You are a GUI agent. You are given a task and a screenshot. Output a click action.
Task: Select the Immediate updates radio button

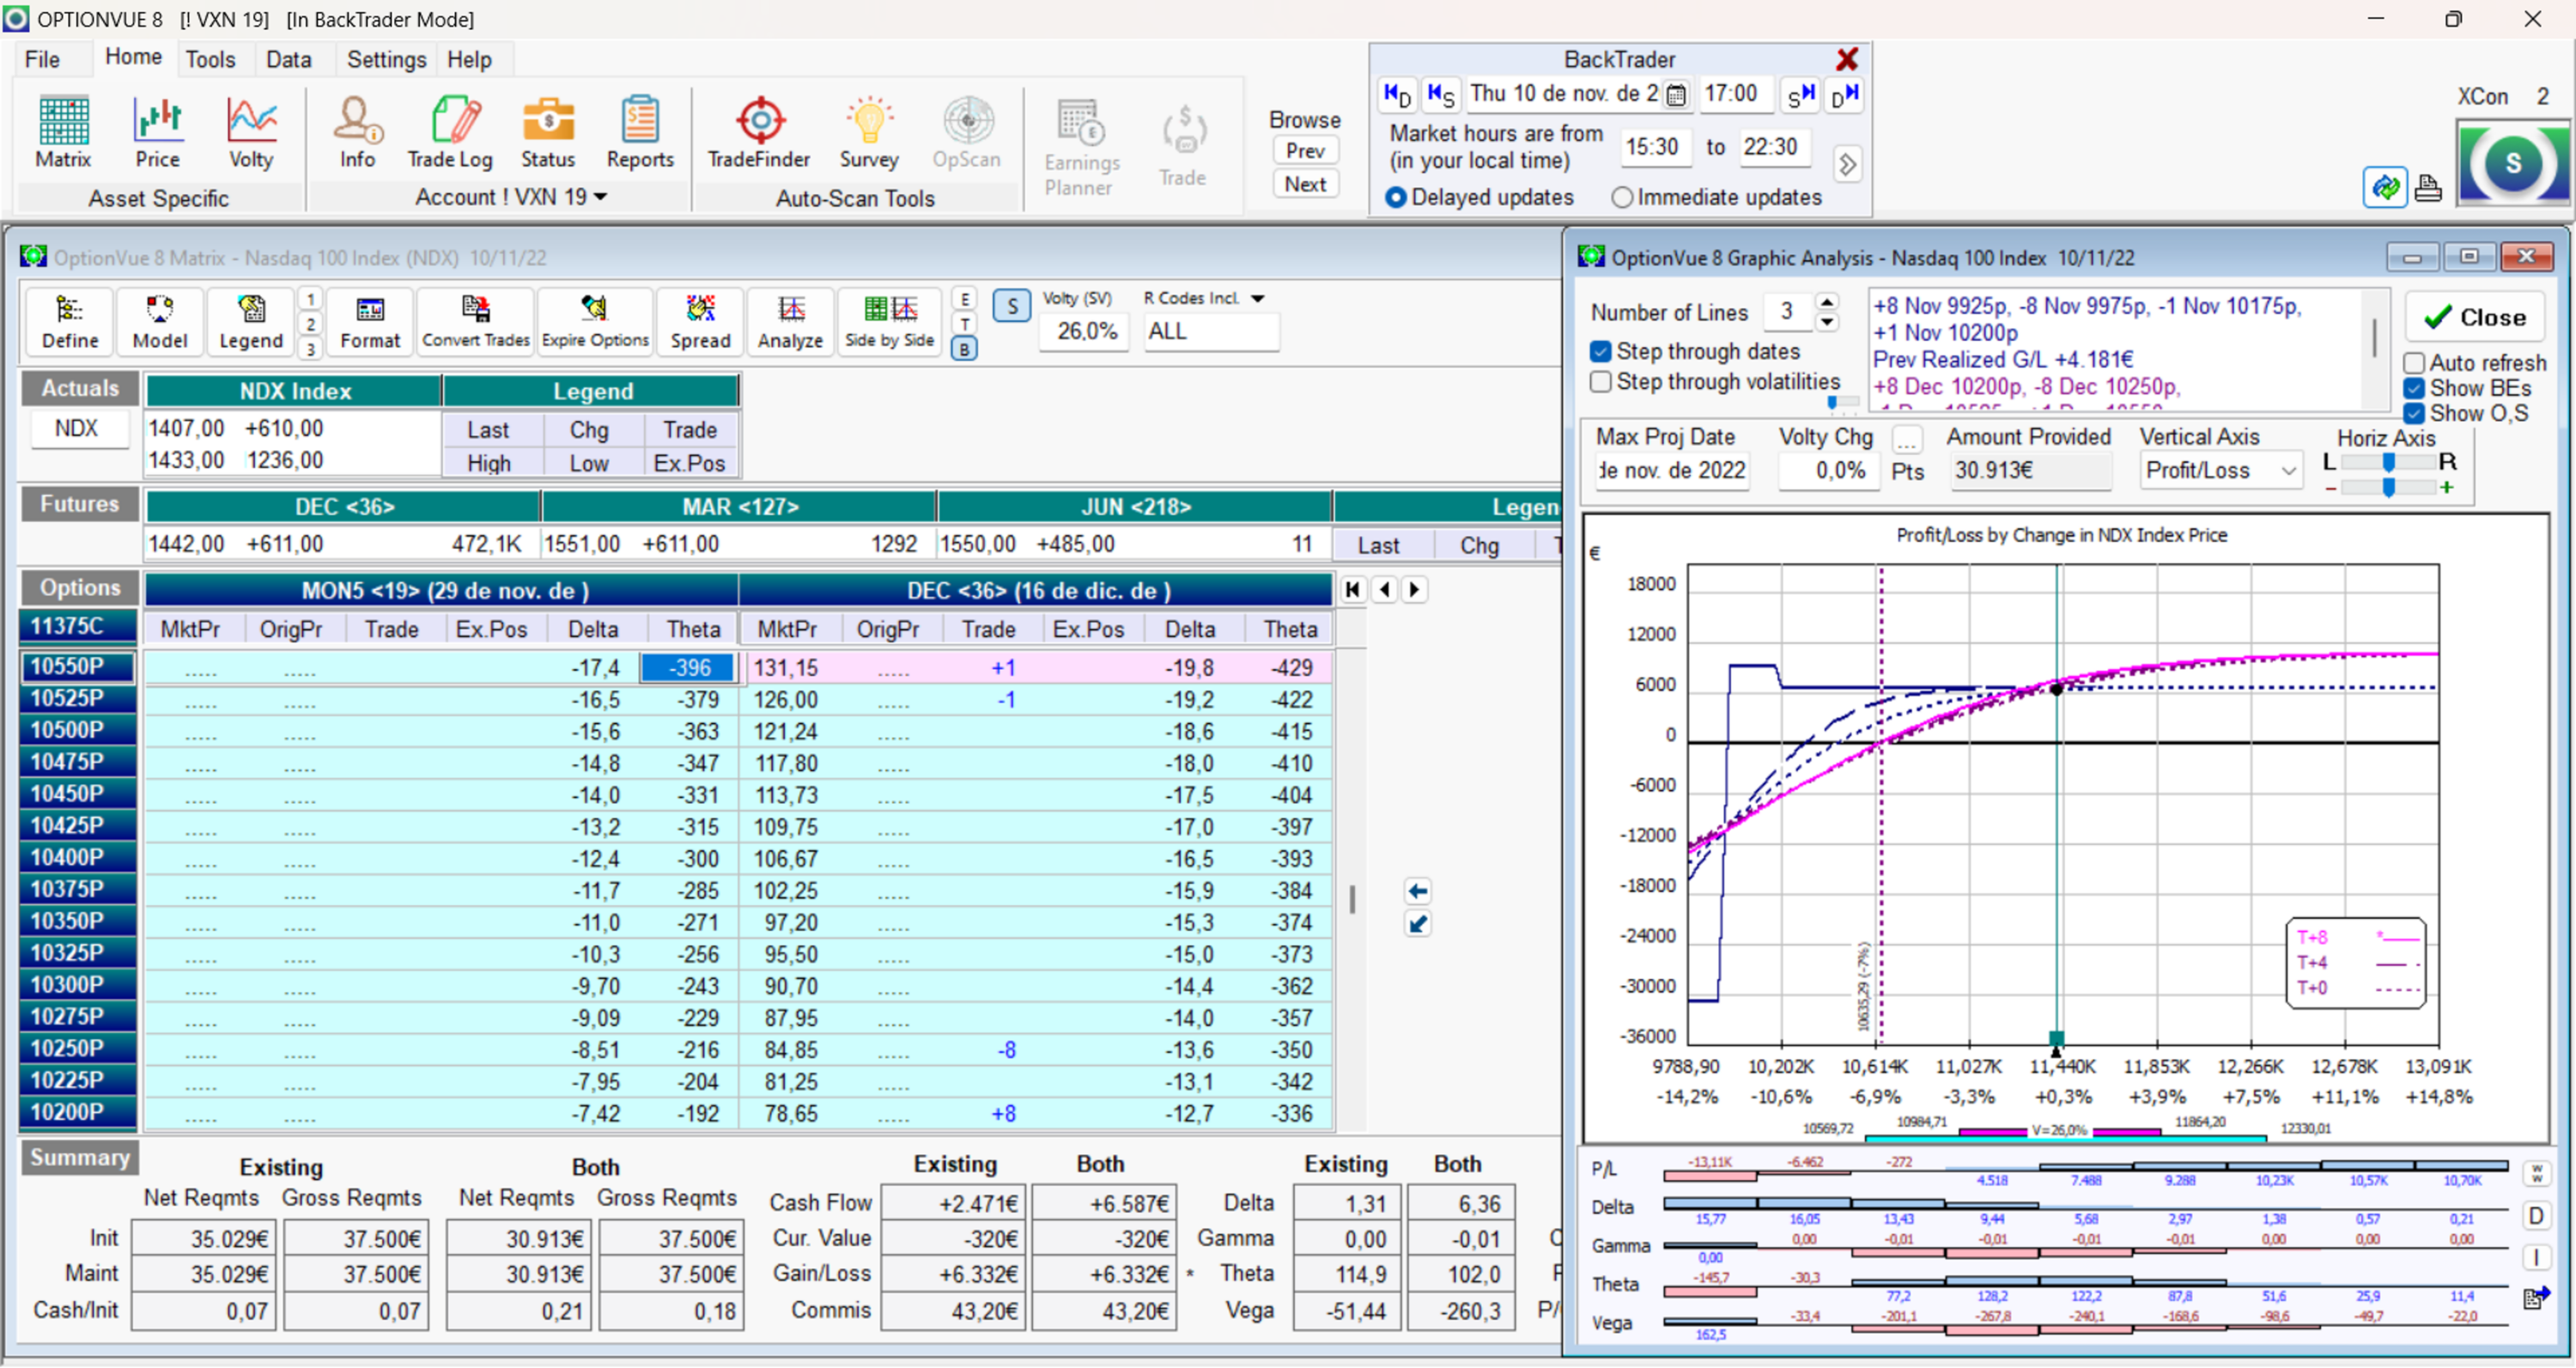(1622, 198)
